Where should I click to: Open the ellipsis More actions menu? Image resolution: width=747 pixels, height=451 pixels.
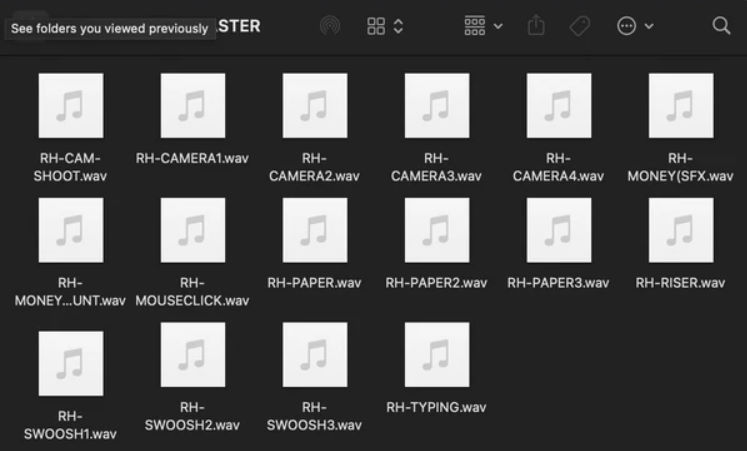[x=635, y=26]
